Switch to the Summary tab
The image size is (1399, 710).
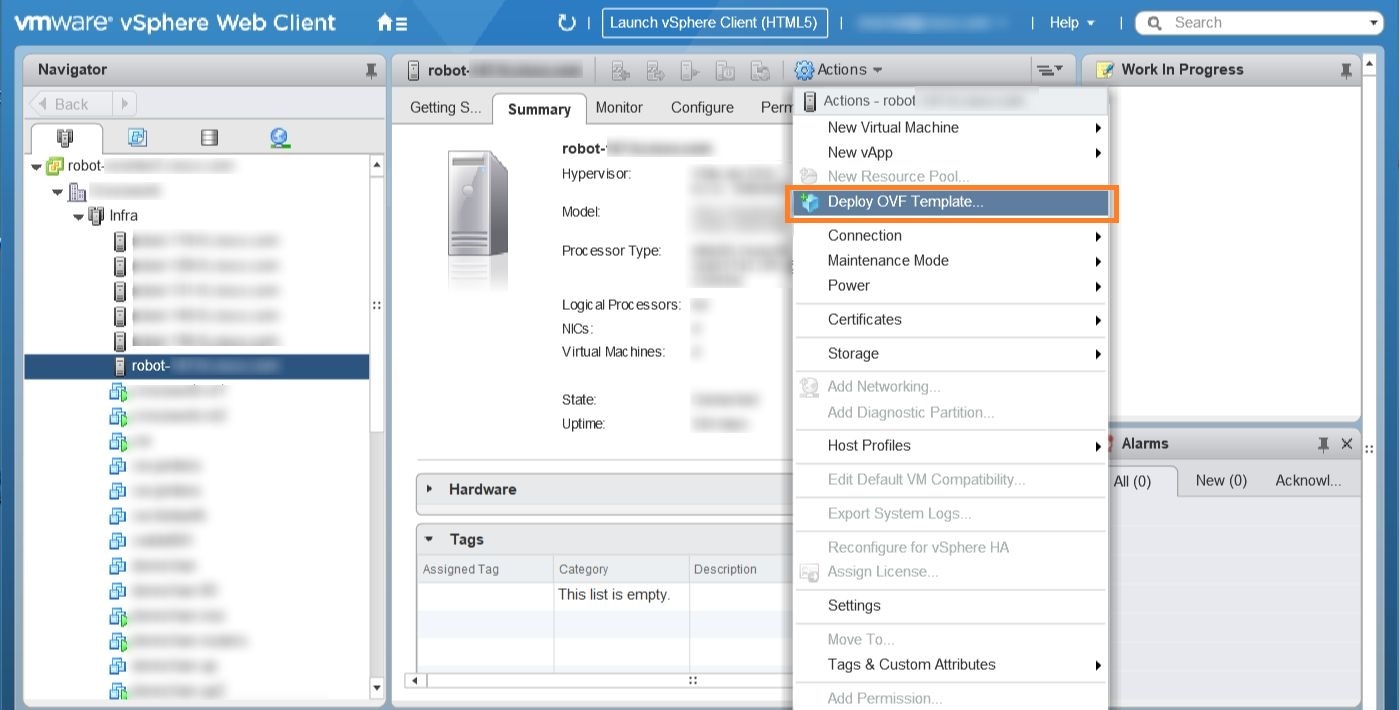click(539, 109)
